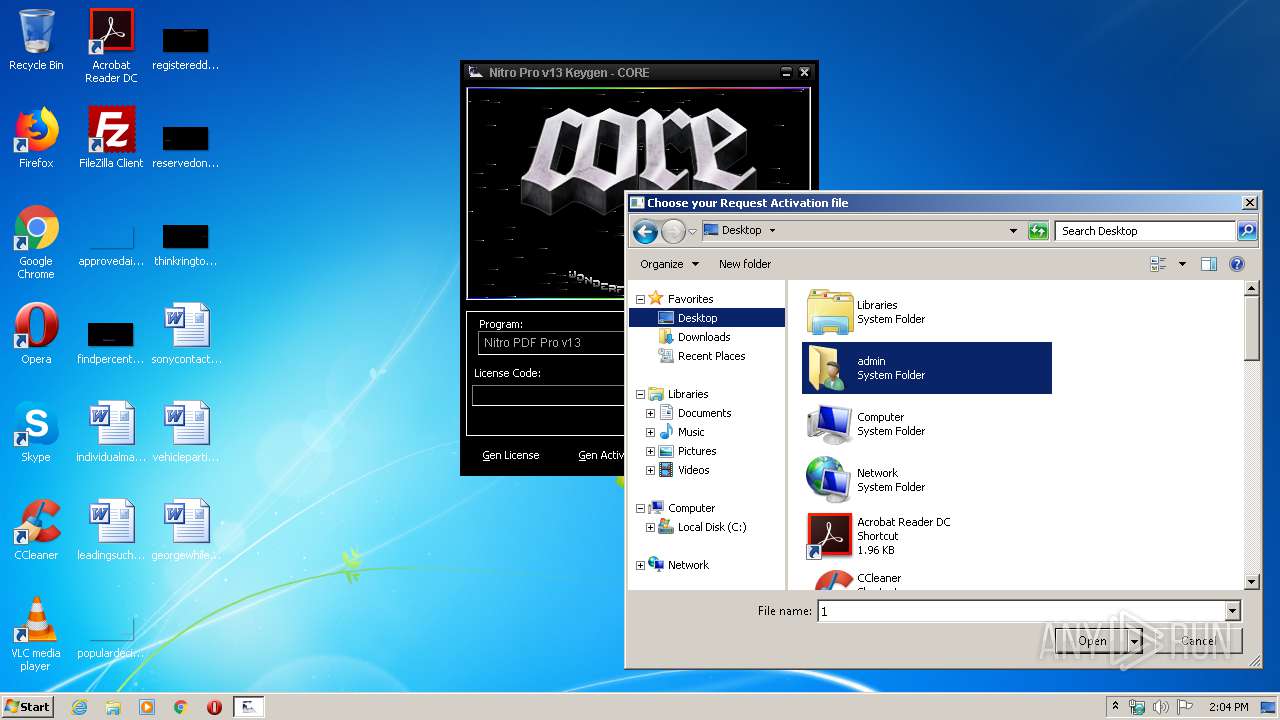The height and width of the screenshot is (720, 1280).
Task: Open Windows Explorer from the taskbar
Action: point(113,707)
